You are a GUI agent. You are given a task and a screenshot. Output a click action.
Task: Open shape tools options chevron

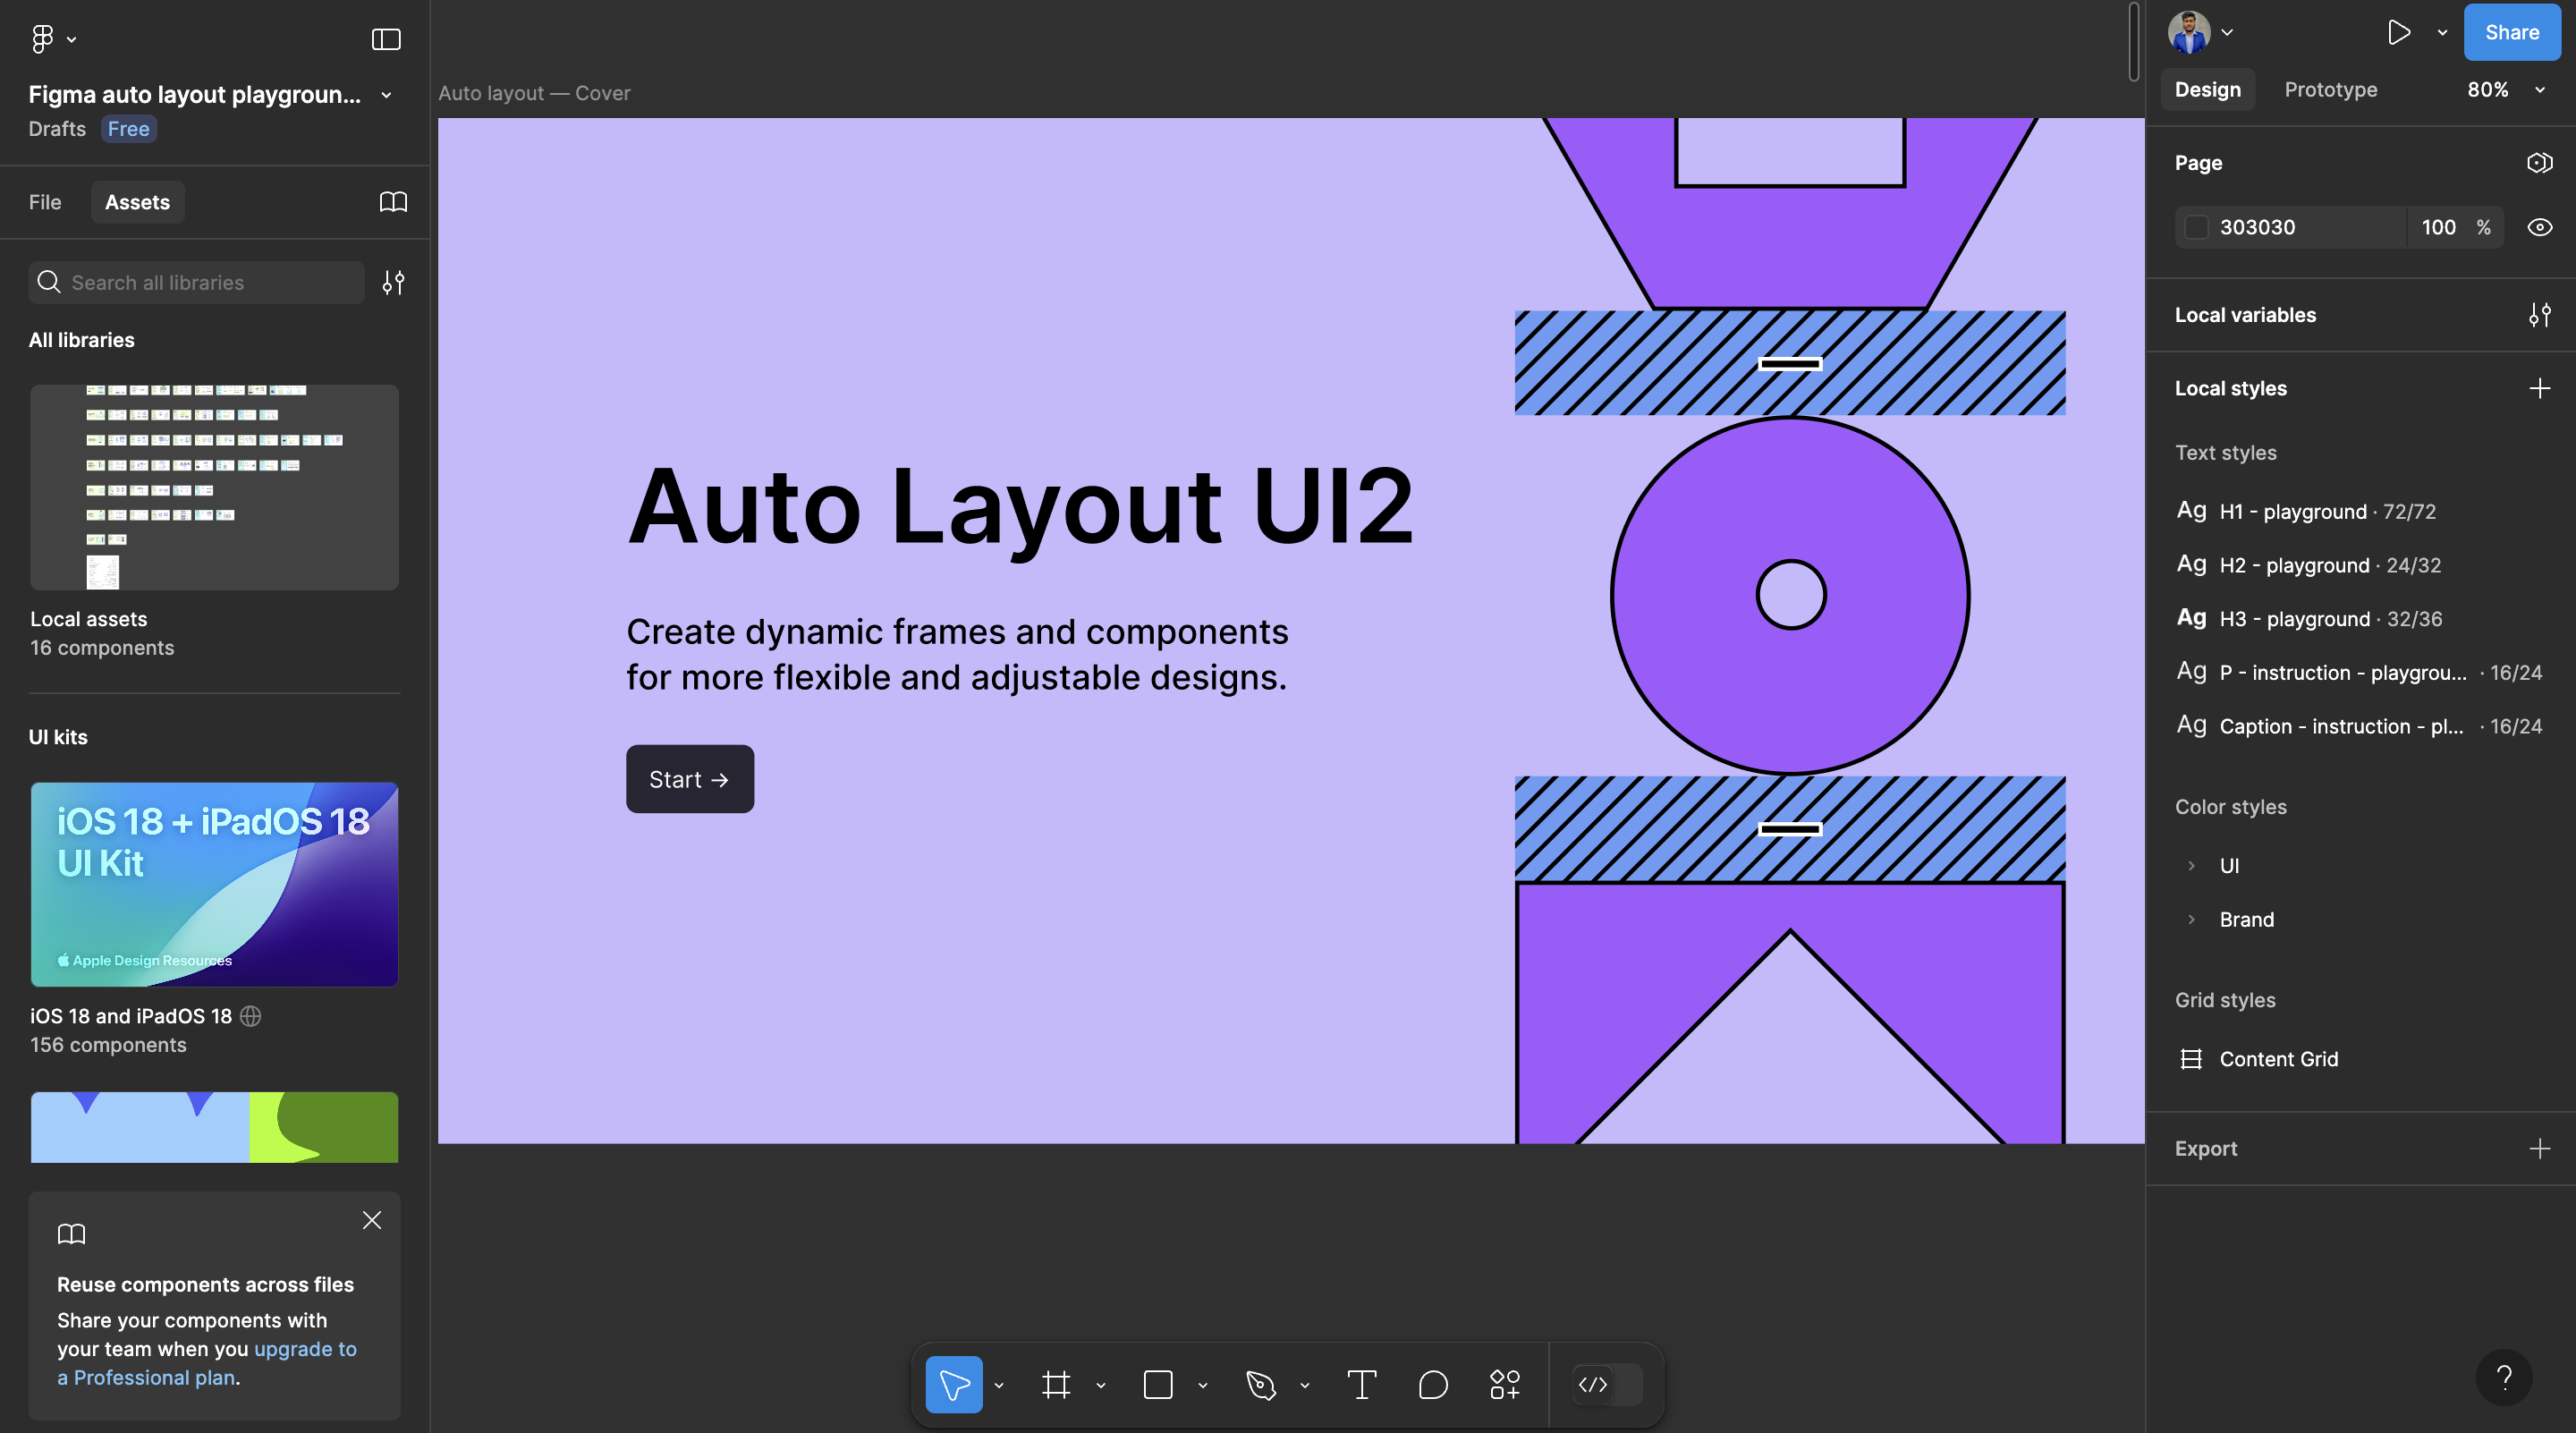point(1202,1385)
